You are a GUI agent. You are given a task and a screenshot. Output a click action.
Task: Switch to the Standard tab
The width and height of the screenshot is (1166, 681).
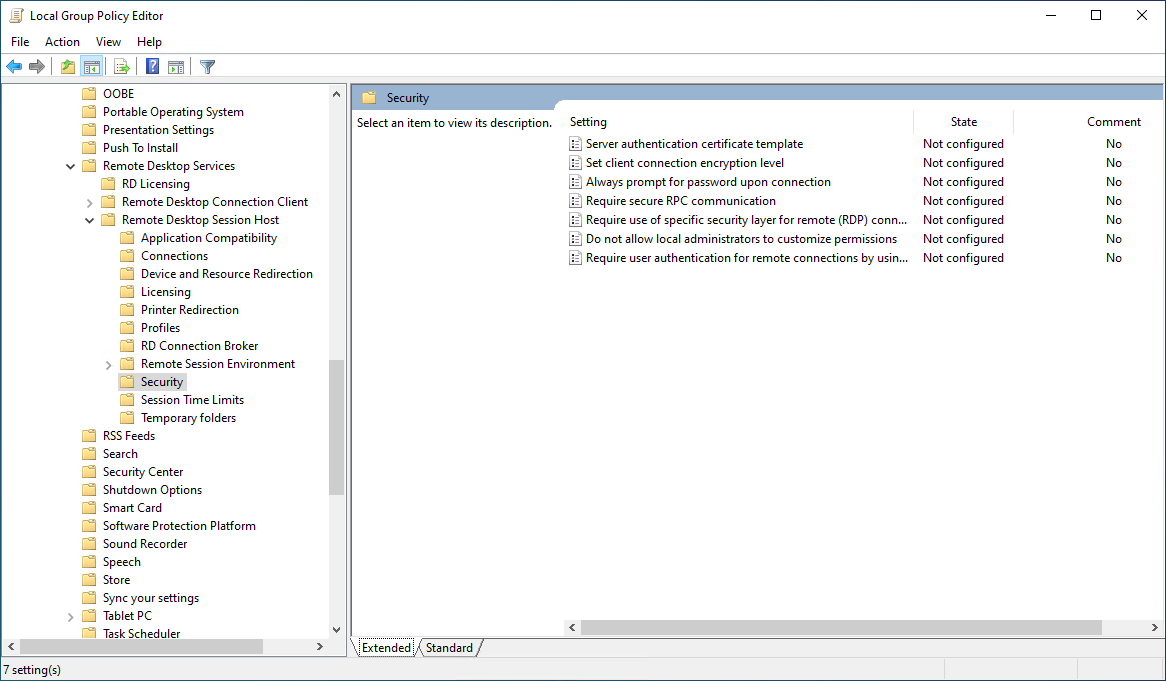tap(449, 647)
